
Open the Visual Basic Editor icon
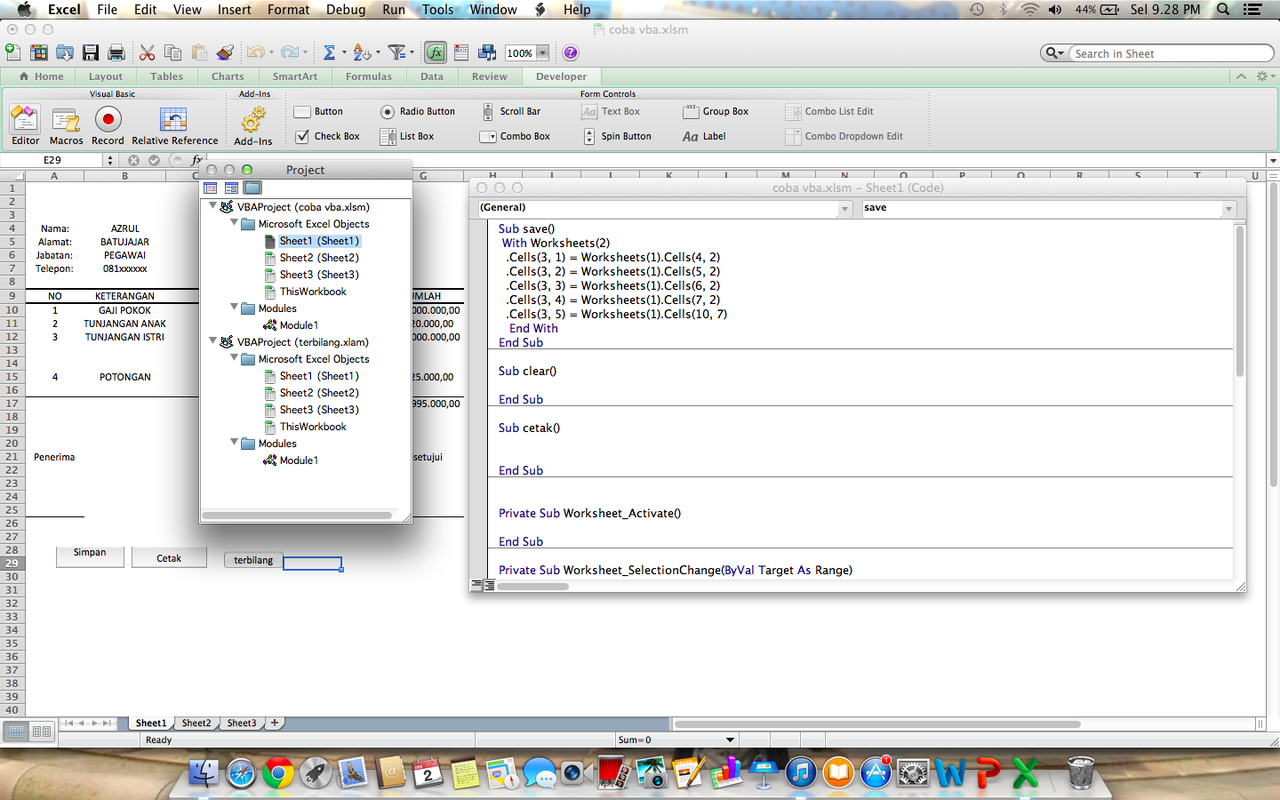click(x=24, y=121)
